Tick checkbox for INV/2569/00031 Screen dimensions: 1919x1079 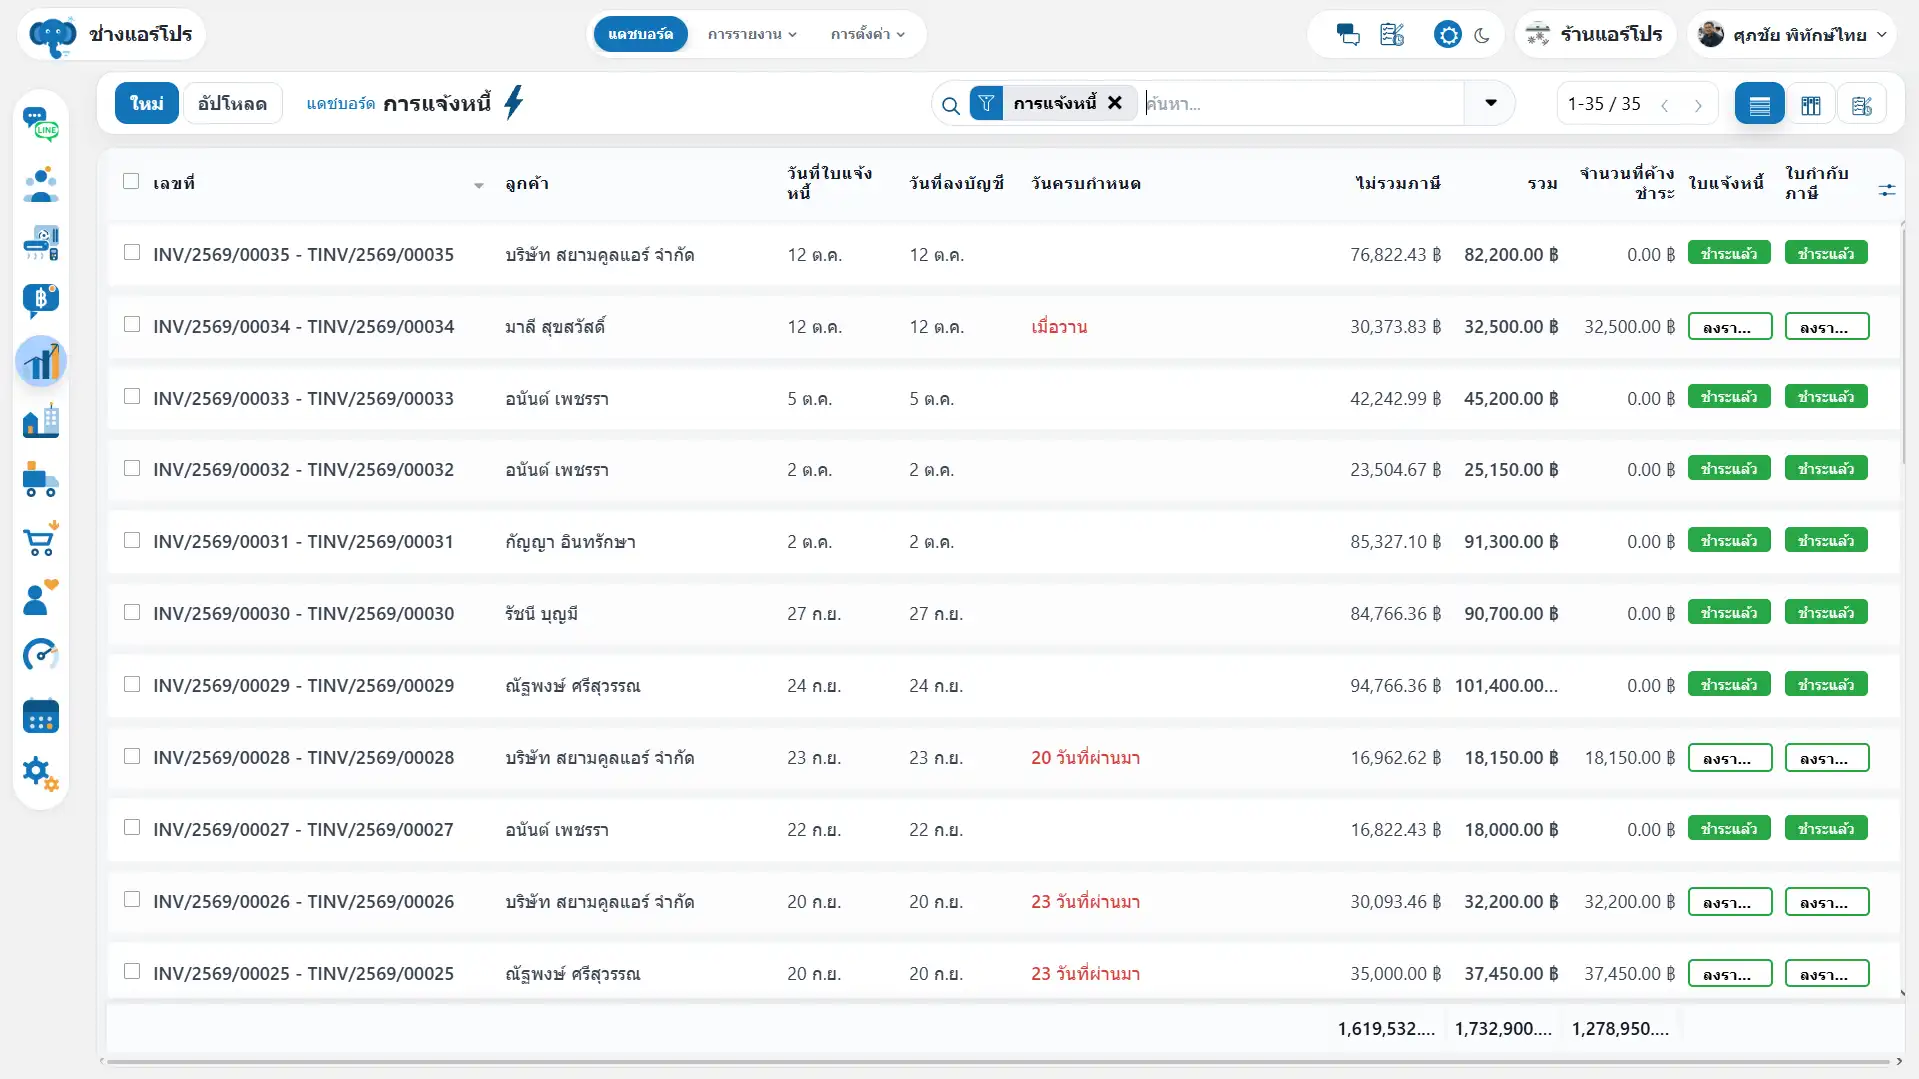[132, 540]
